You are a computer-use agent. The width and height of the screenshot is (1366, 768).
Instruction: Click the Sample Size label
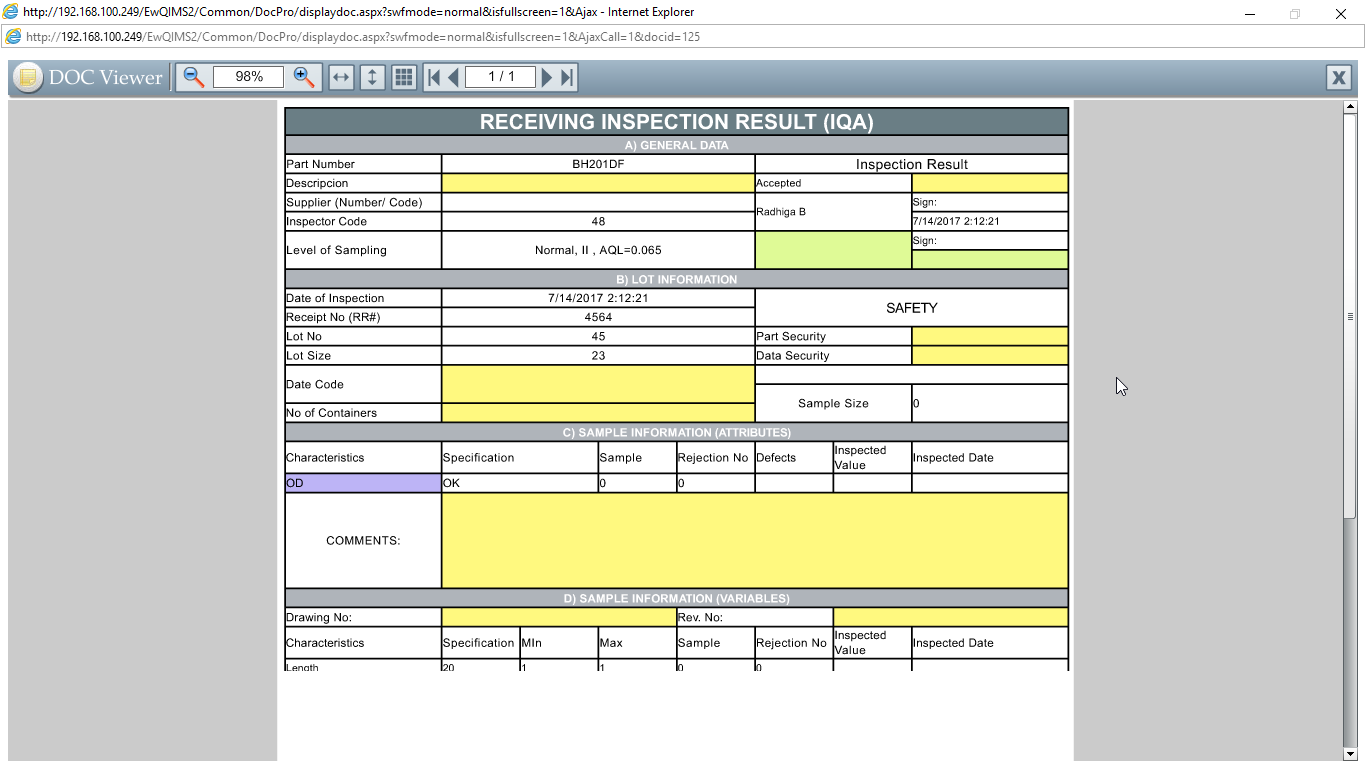(833, 403)
